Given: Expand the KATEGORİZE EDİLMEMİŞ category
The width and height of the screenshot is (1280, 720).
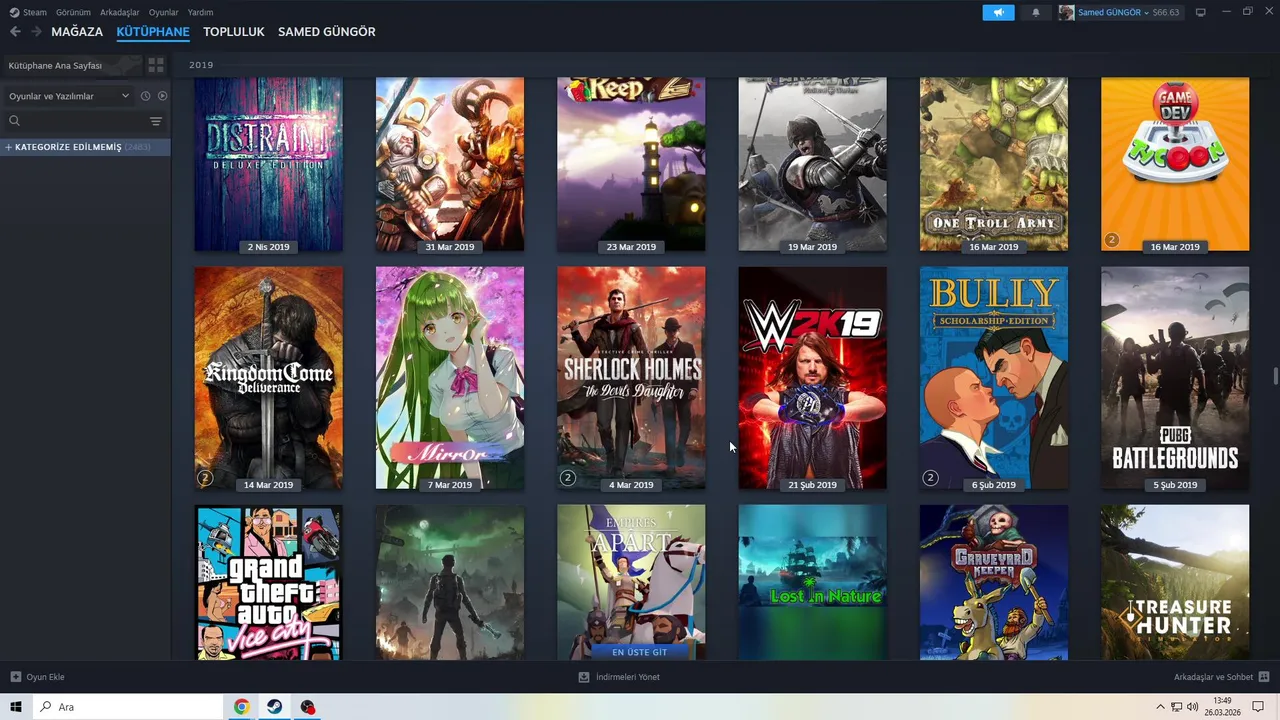Looking at the screenshot, I should (85, 147).
